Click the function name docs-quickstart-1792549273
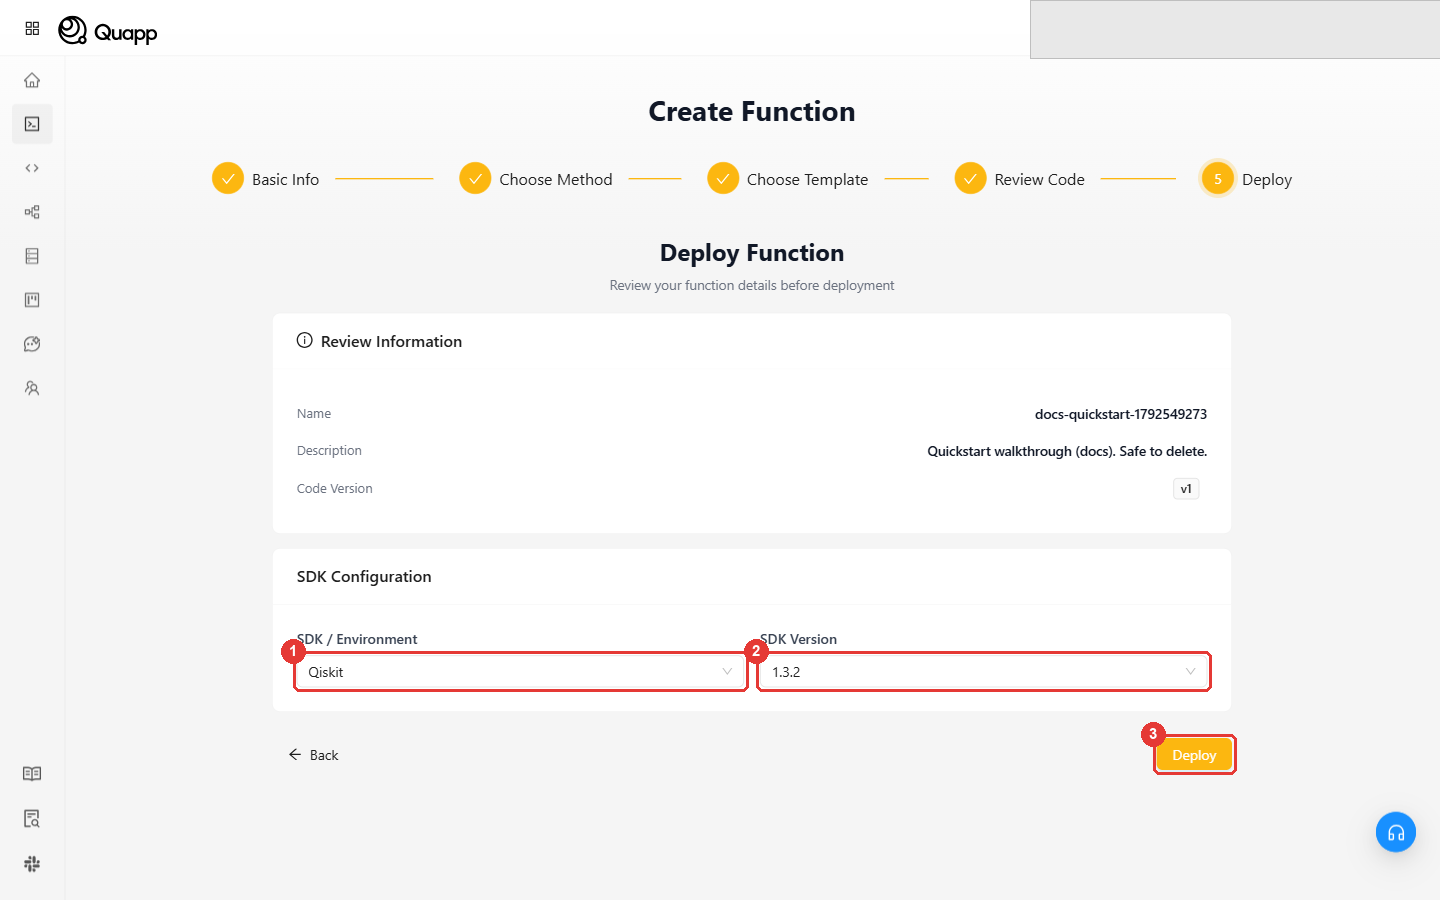1440x900 pixels. [1121, 414]
